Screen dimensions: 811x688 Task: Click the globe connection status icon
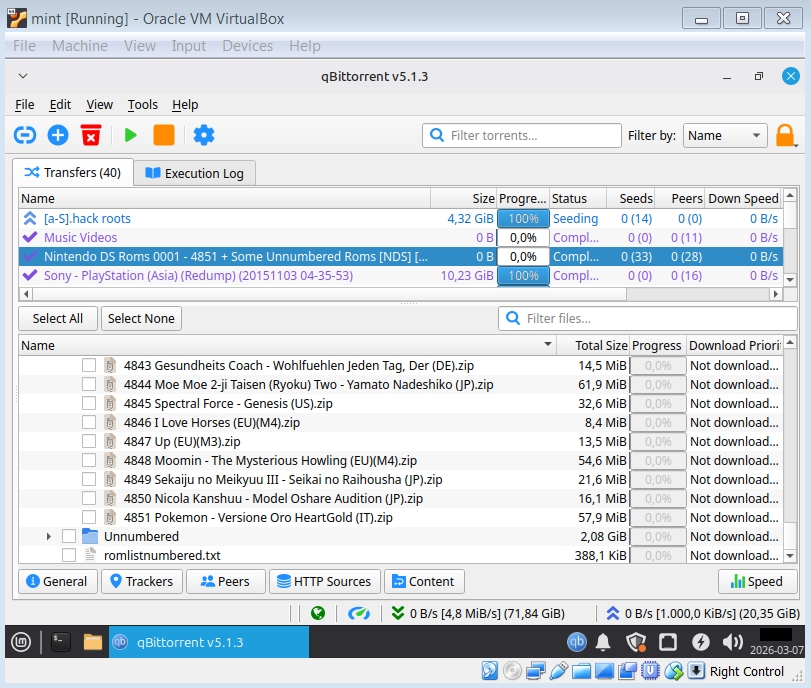coord(318,614)
